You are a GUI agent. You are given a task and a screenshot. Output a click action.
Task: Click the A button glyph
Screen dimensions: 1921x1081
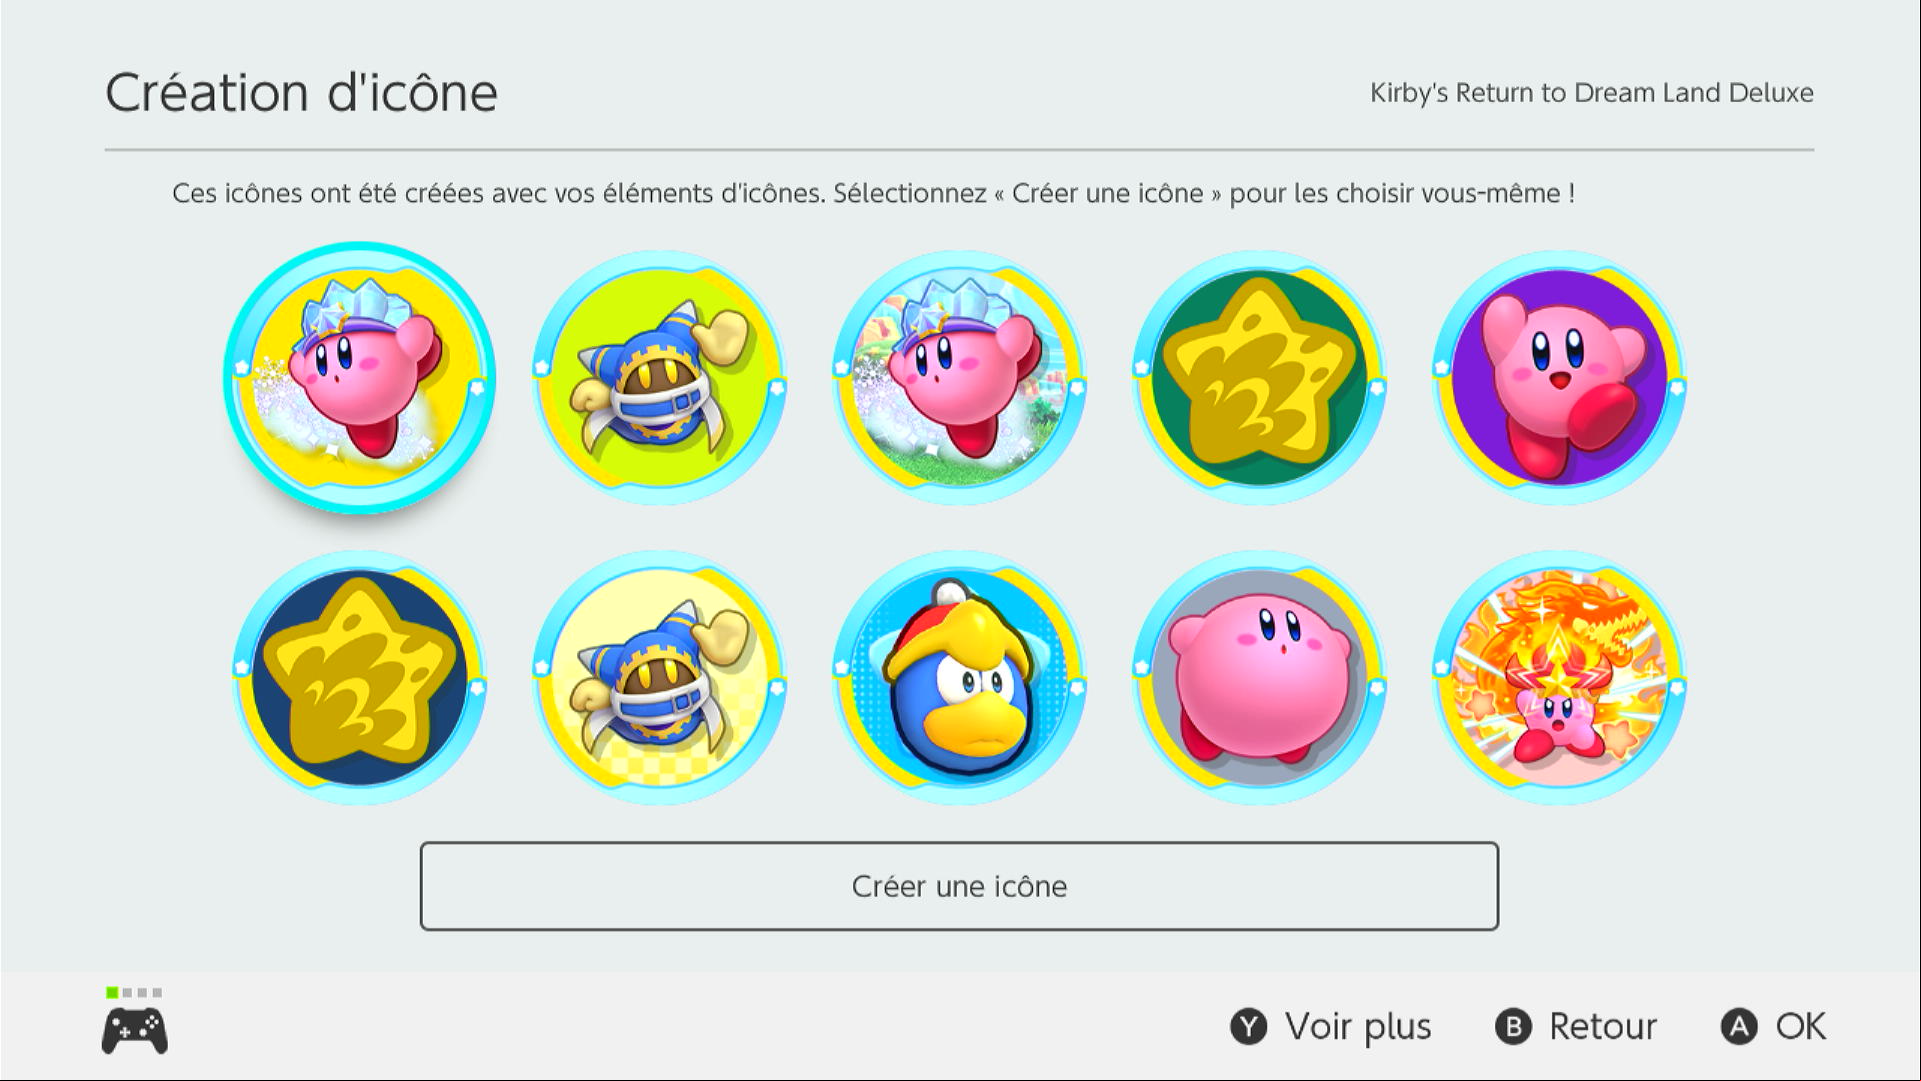1739,1027
